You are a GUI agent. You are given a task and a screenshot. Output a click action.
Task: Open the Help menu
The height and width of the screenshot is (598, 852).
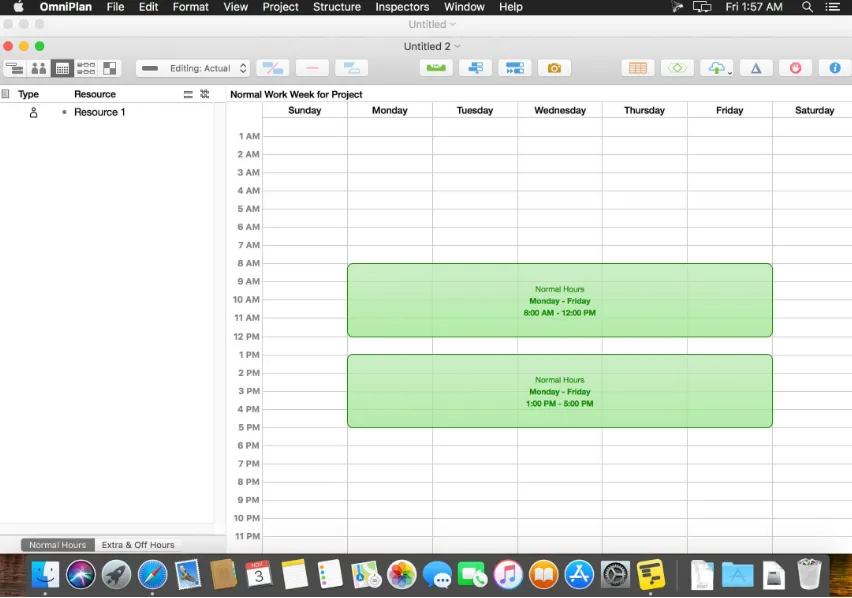coord(511,7)
